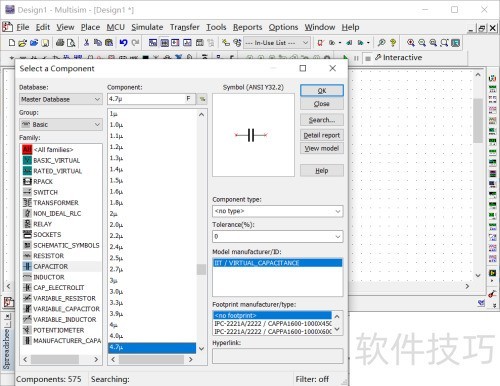Click the Print icon
500x386 pixels.
click(60, 43)
